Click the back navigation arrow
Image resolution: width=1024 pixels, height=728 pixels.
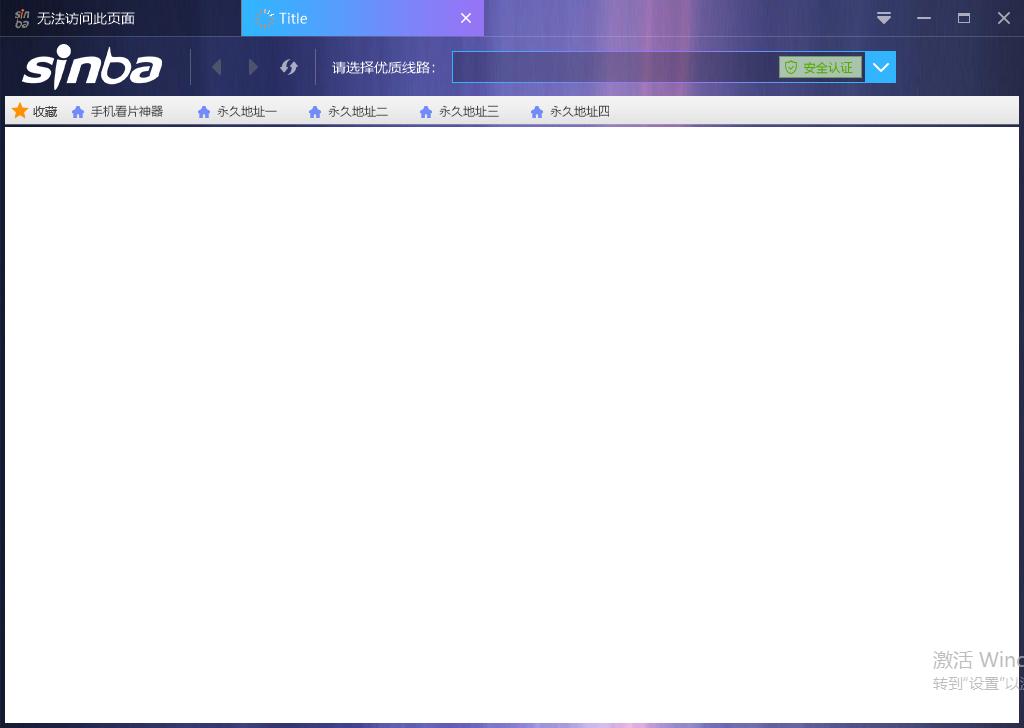point(217,67)
